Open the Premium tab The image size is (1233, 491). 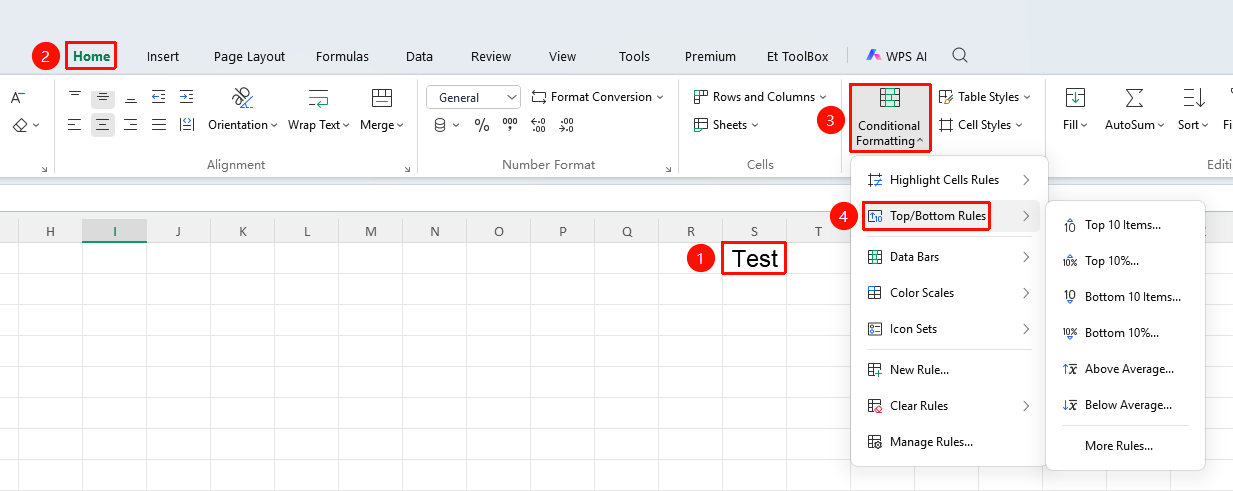pyautogui.click(x=710, y=56)
